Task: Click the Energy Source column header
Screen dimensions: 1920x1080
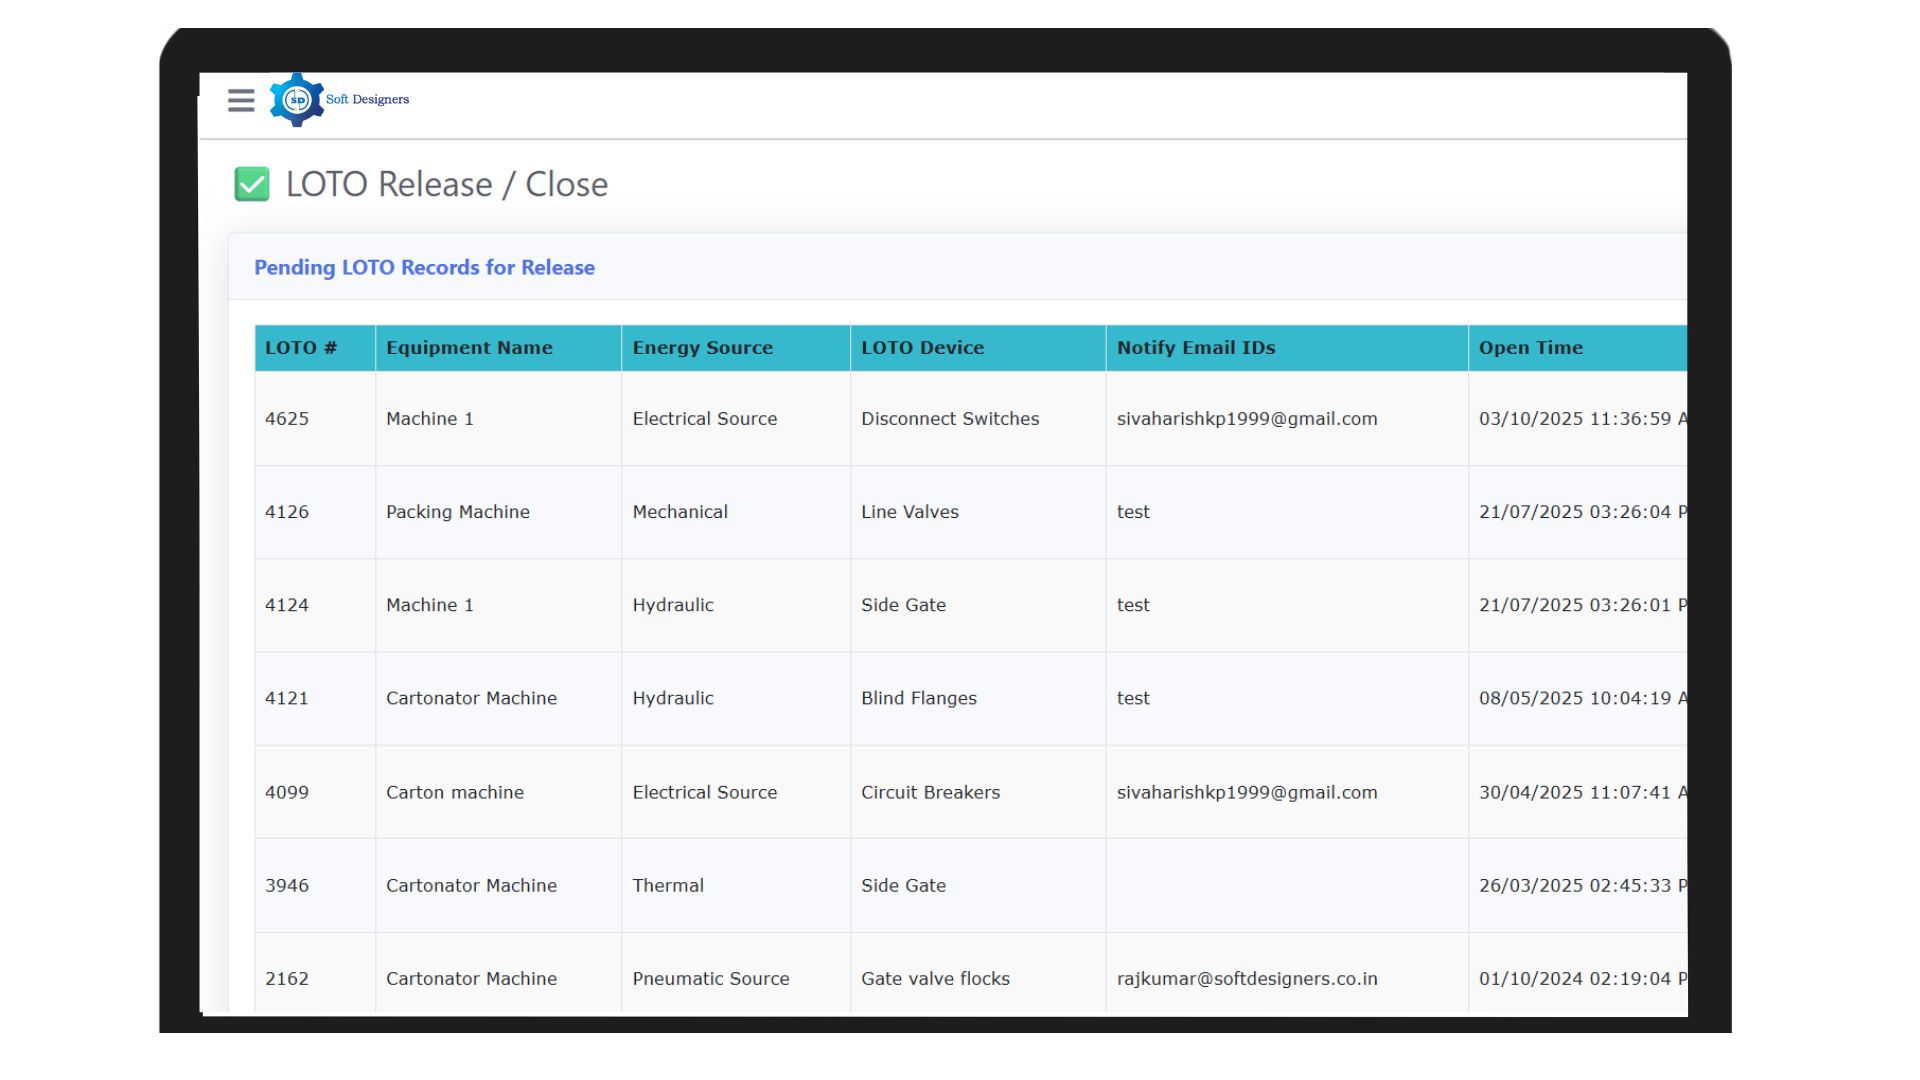Action: click(703, 347)
